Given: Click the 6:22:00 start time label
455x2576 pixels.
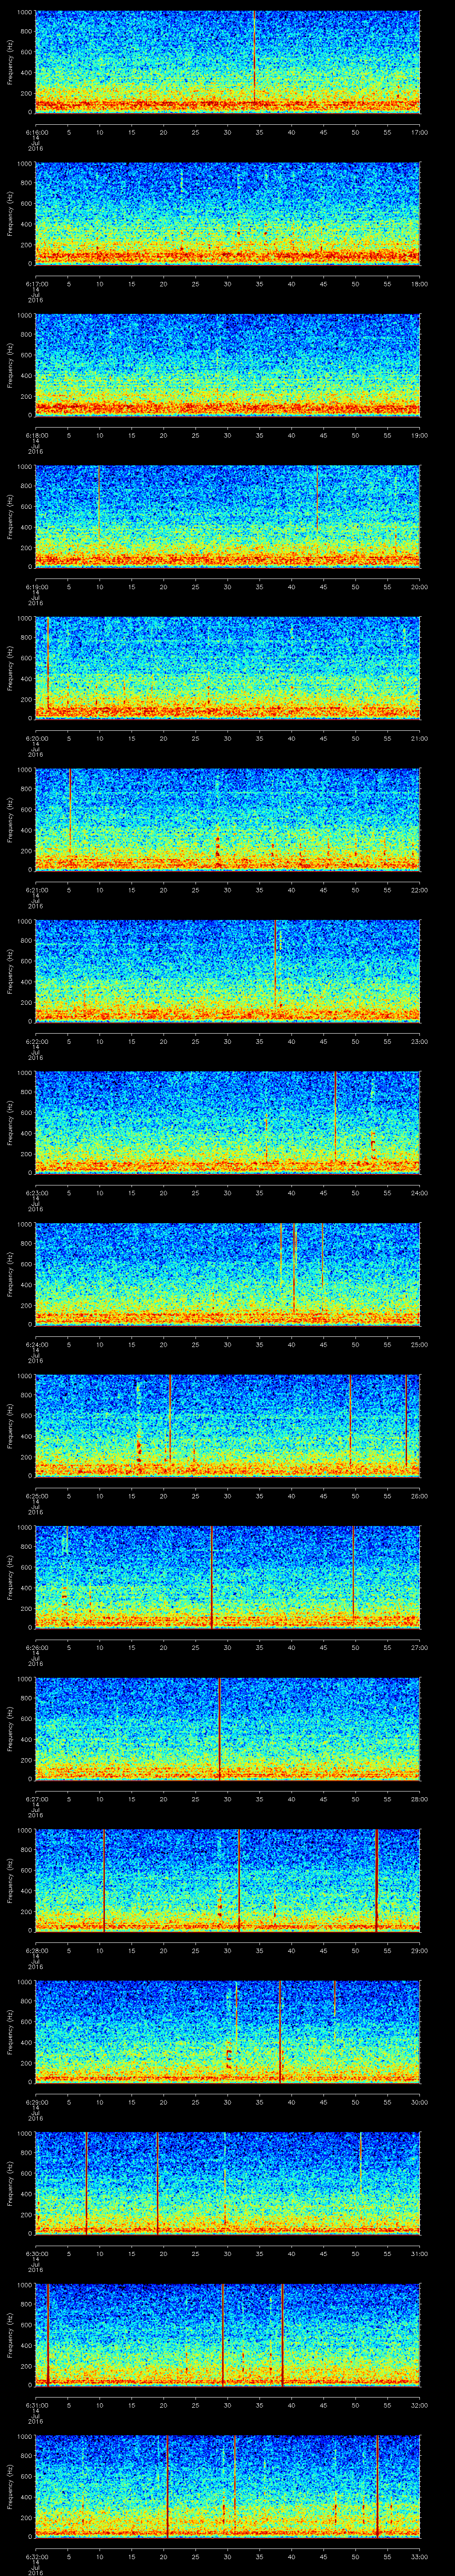Looking at the screenshot, I should [x=36, y=1042].
